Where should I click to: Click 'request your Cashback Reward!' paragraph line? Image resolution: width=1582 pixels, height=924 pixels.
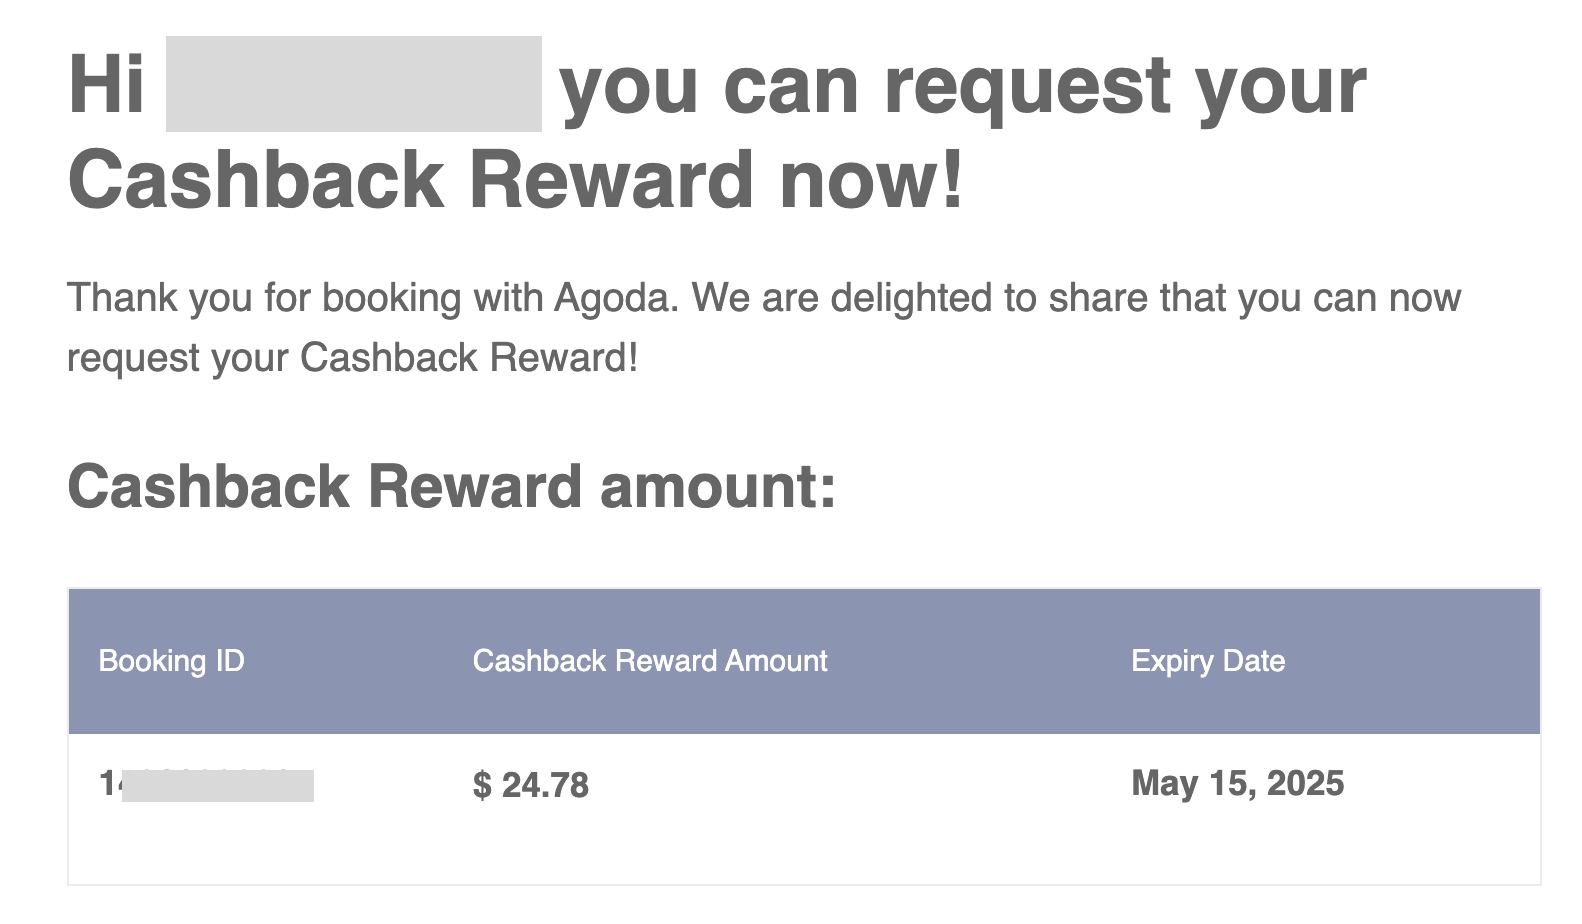click(352, 358)
